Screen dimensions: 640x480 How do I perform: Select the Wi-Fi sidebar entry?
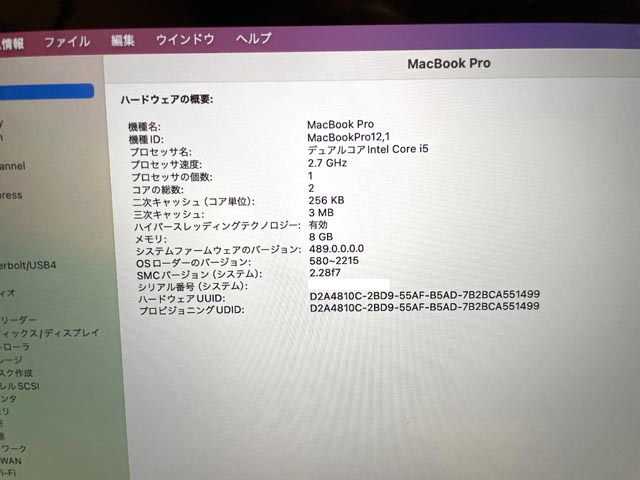pos(10,474)
